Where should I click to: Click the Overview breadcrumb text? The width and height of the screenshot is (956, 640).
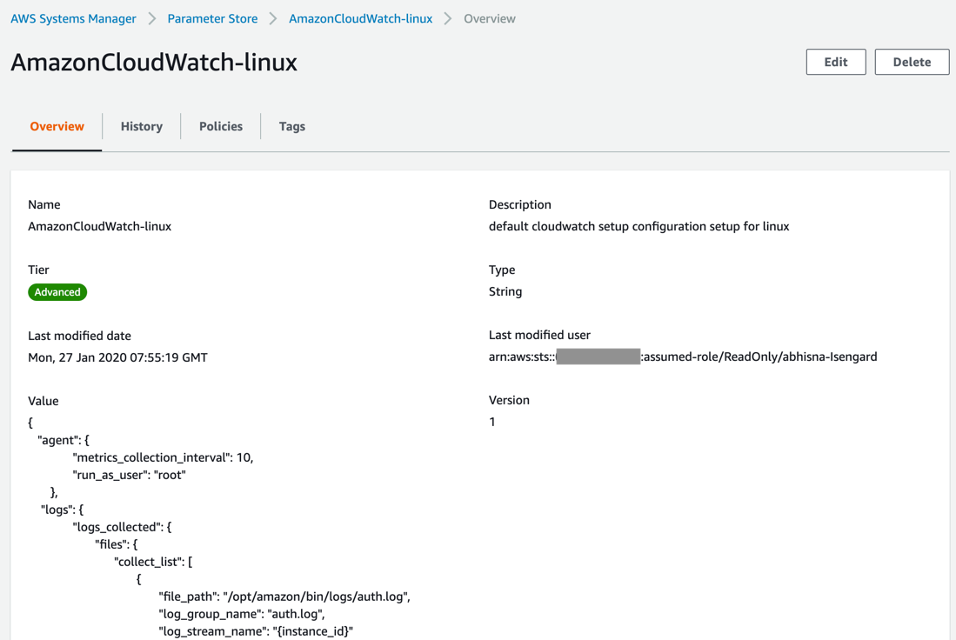click(x=489, y=18)
